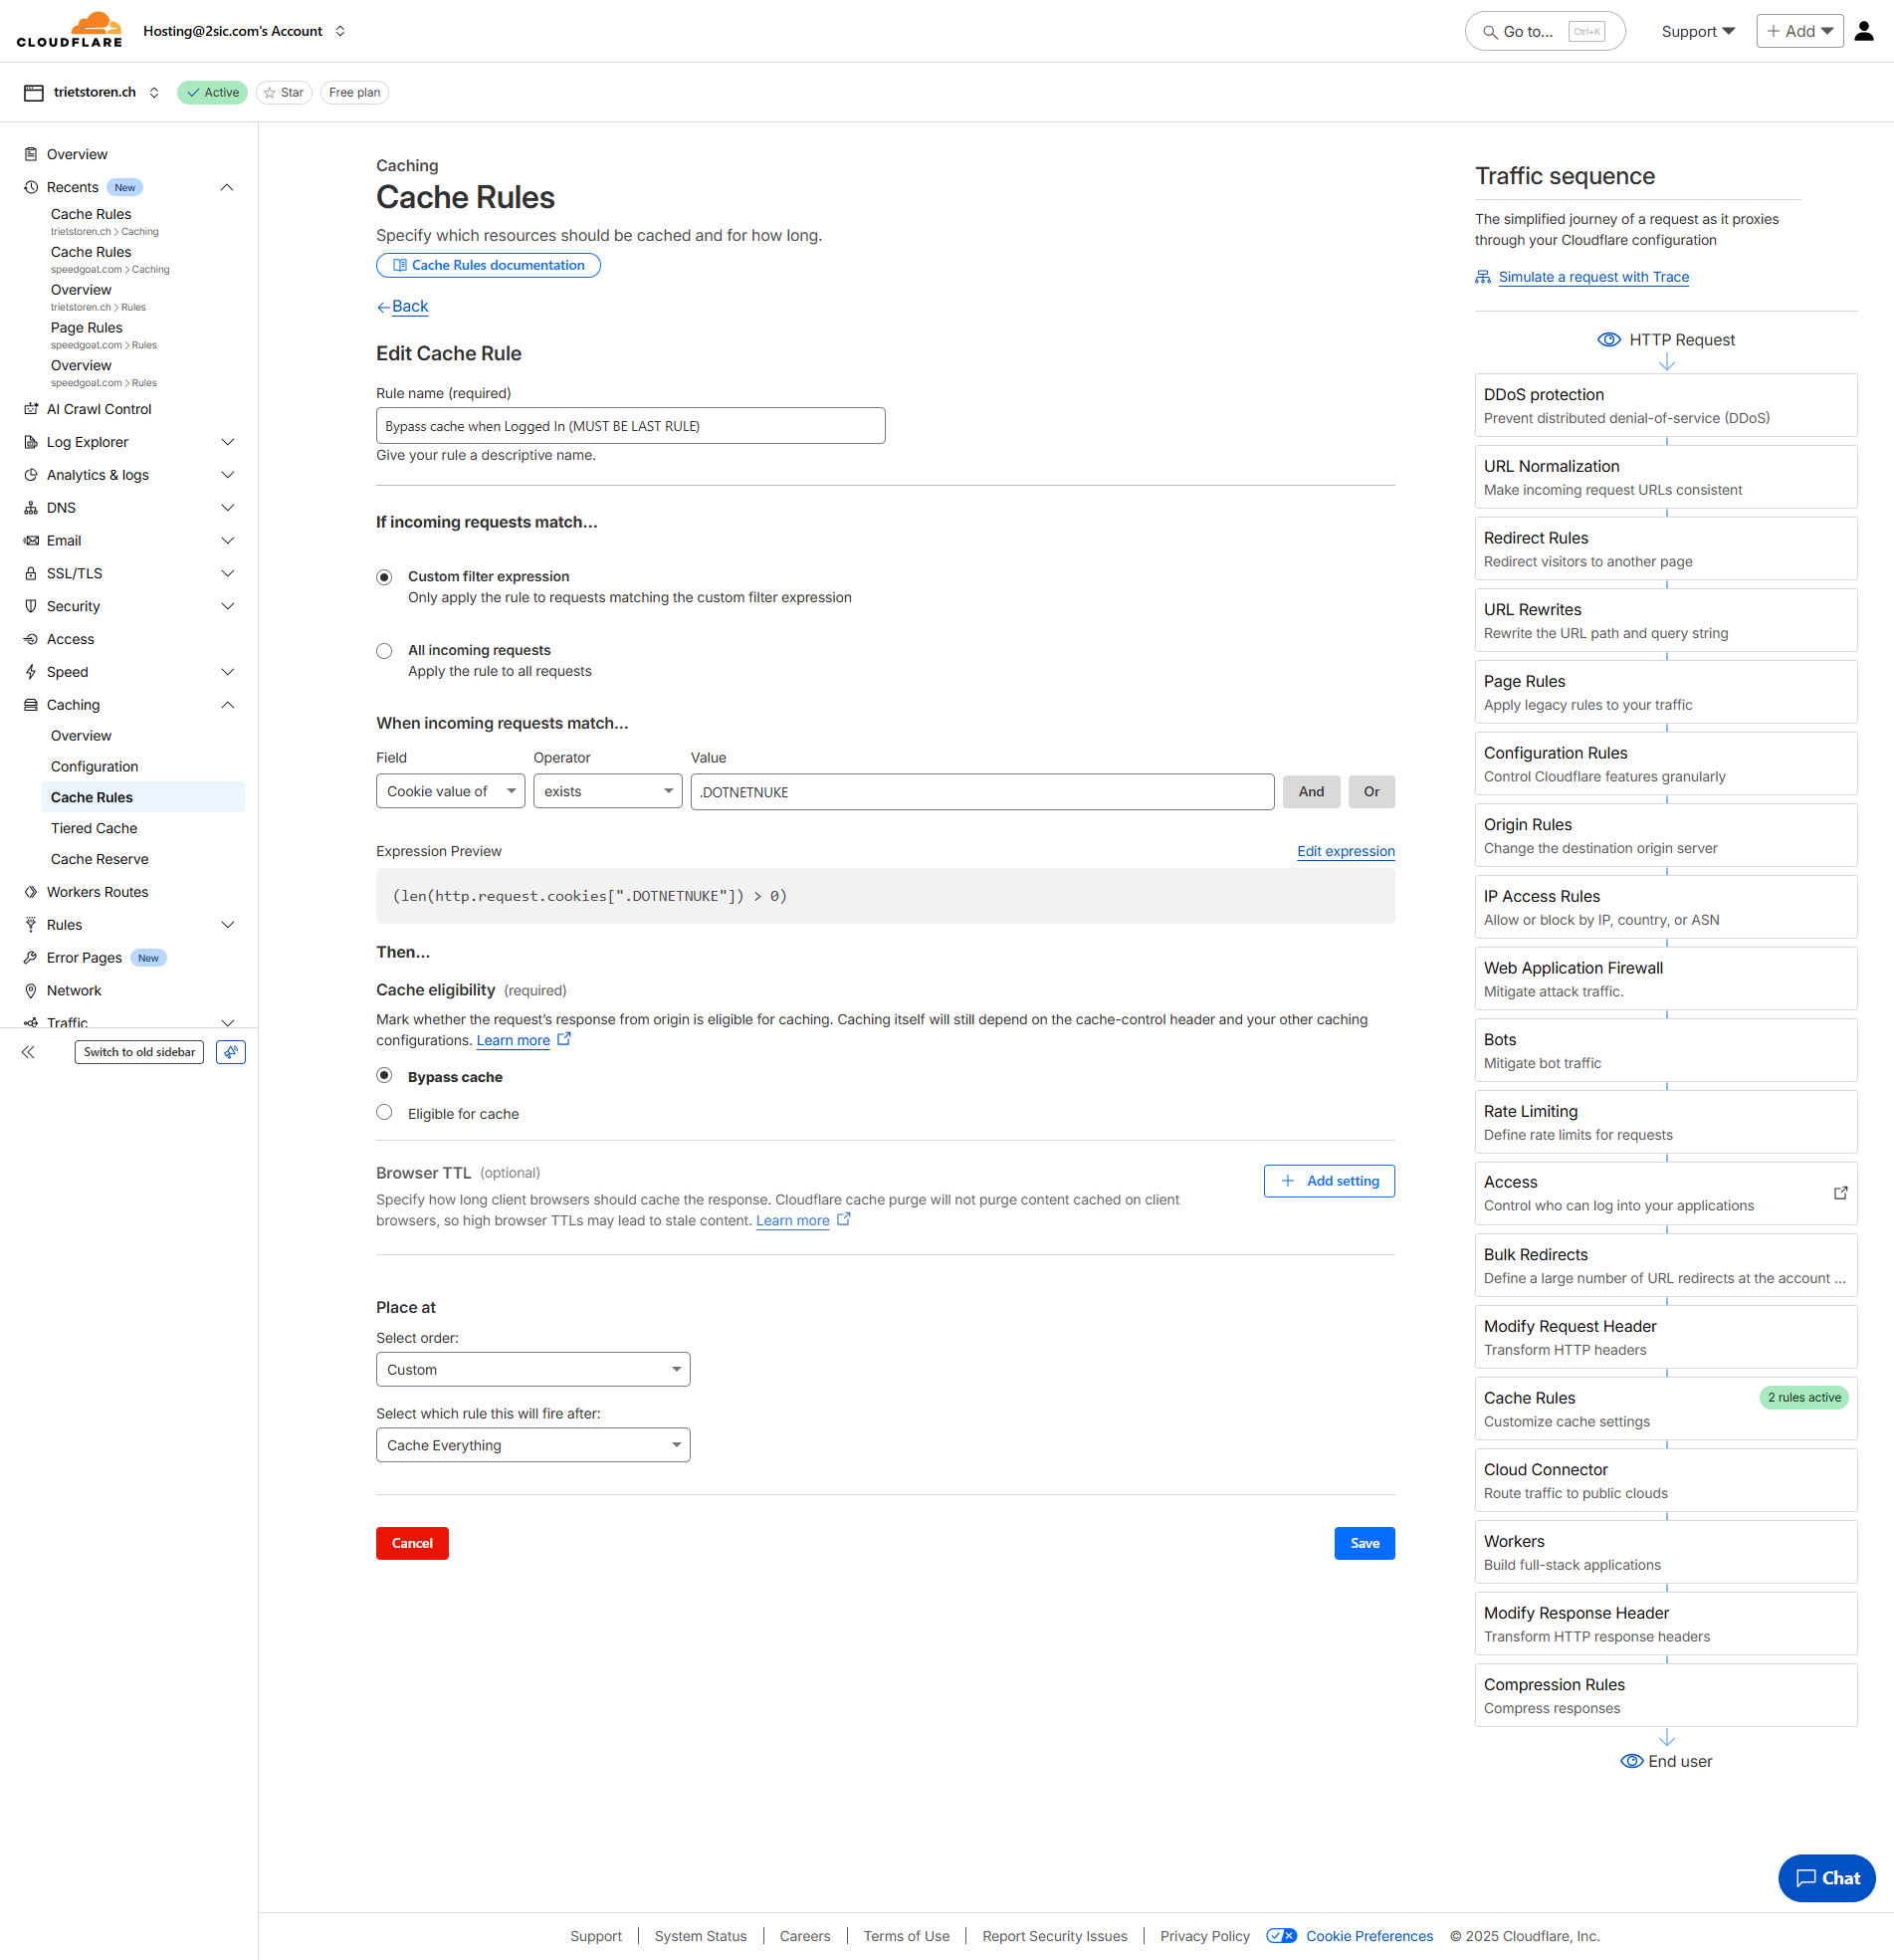Viewport: 1894px width, 1960px height.
Task: Open Tiered Cache in the sidebar
Action: [x=94, y=828]
